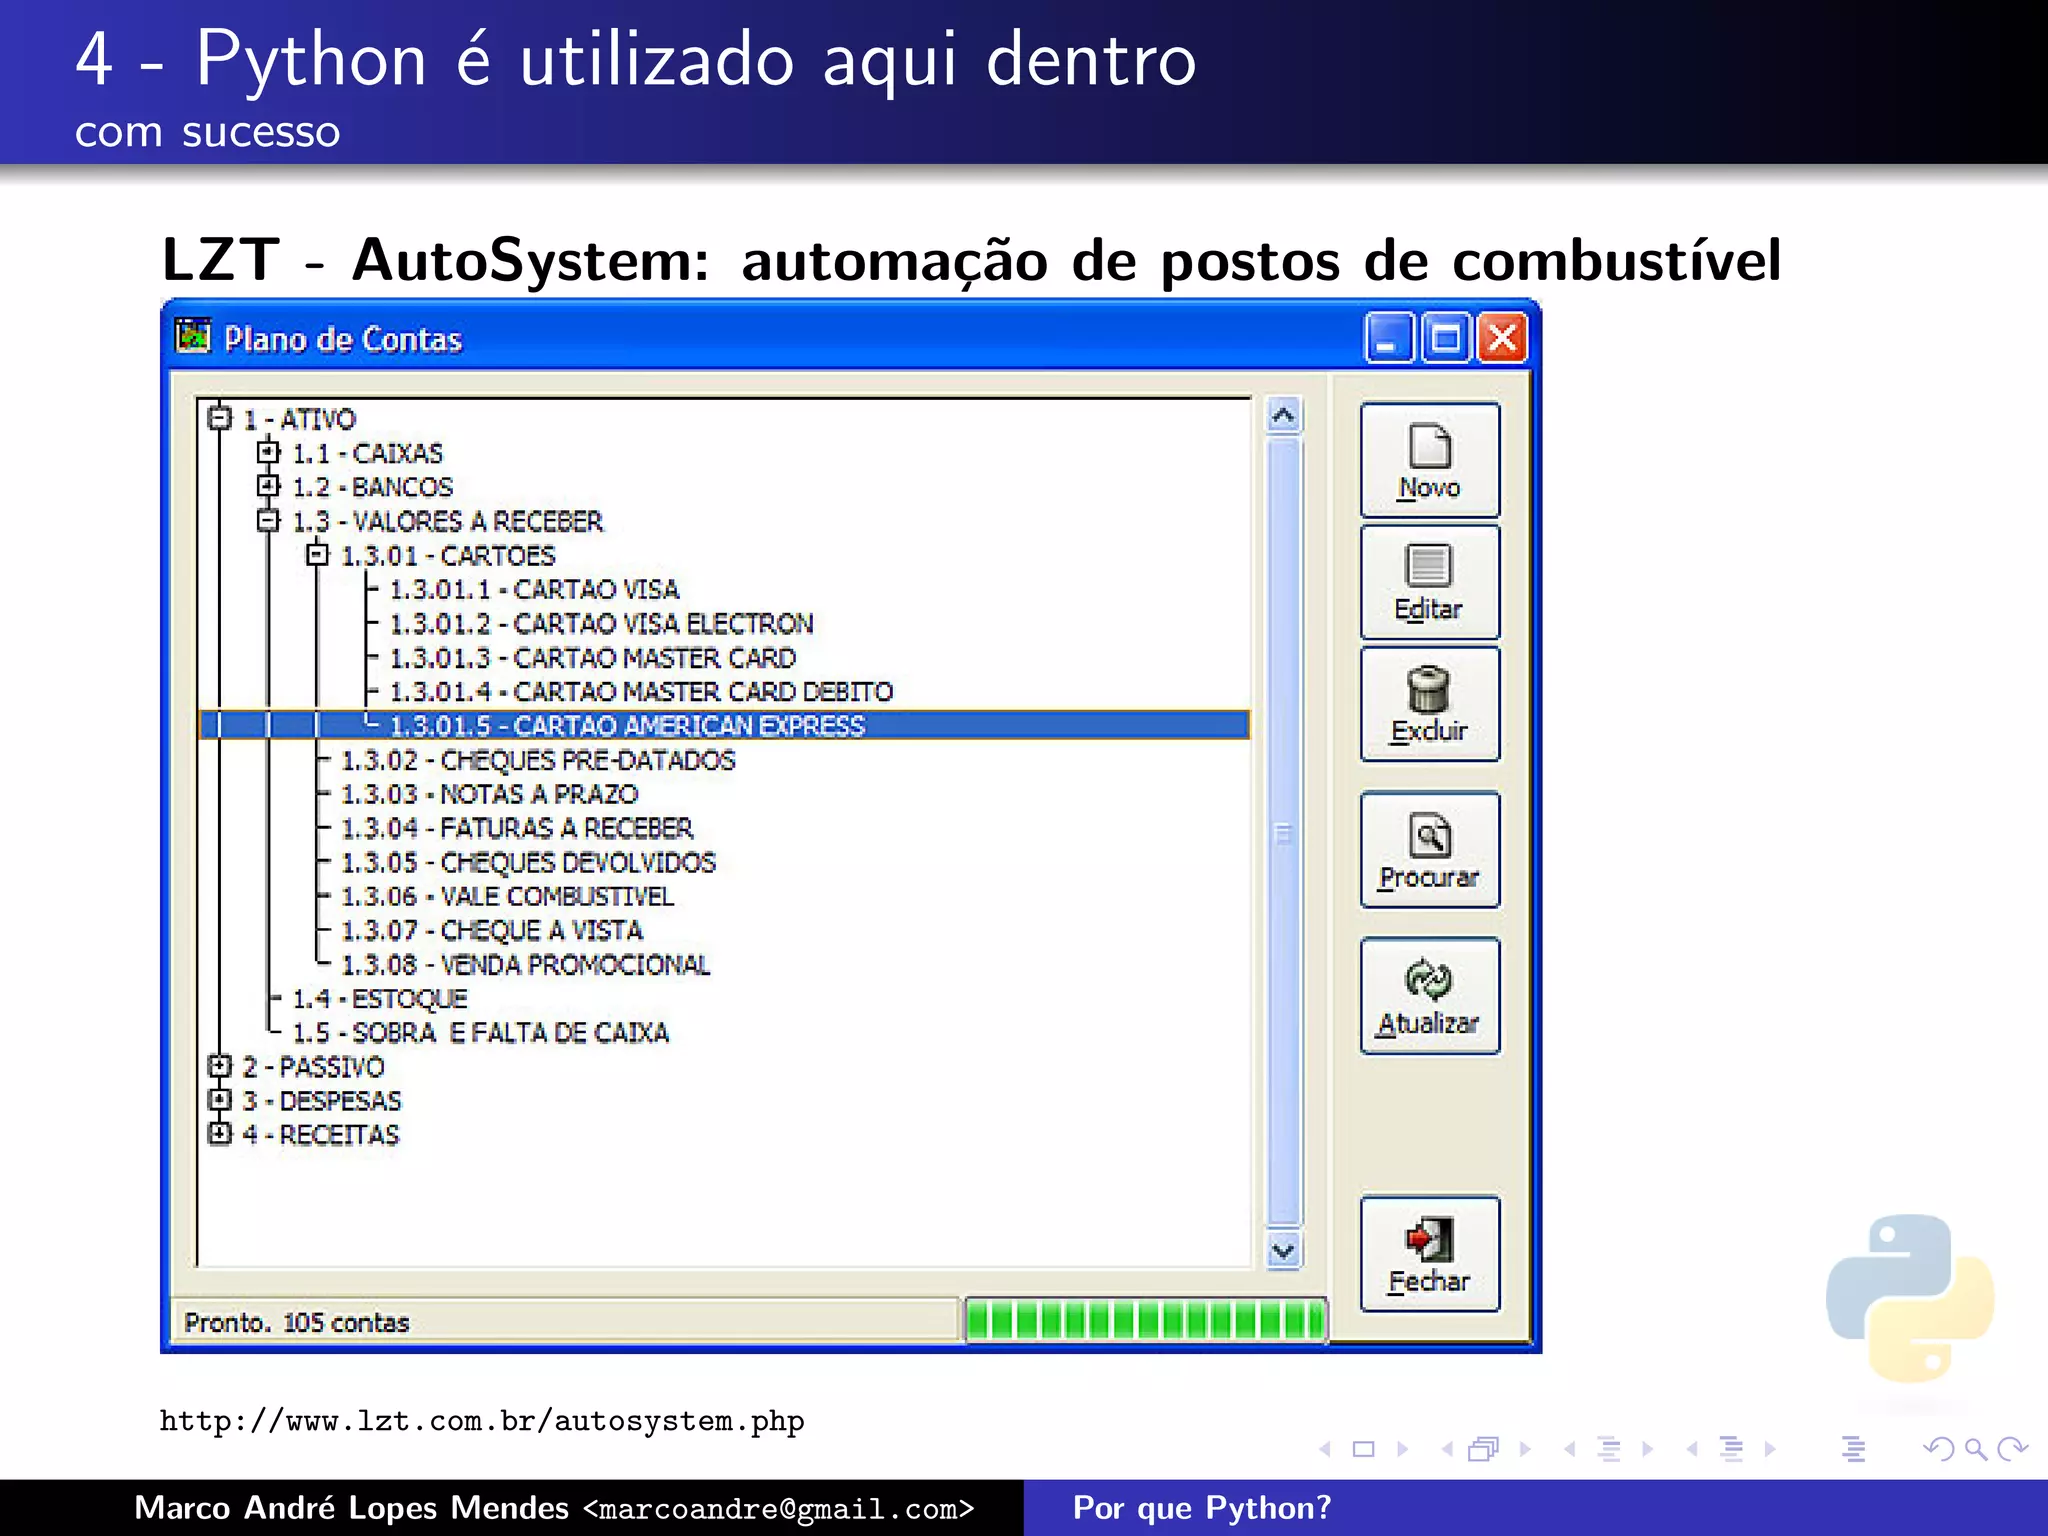Expand the 3 - DESPESAS node
This screenshot has height=1536, width=2048.
(219, 1100)
